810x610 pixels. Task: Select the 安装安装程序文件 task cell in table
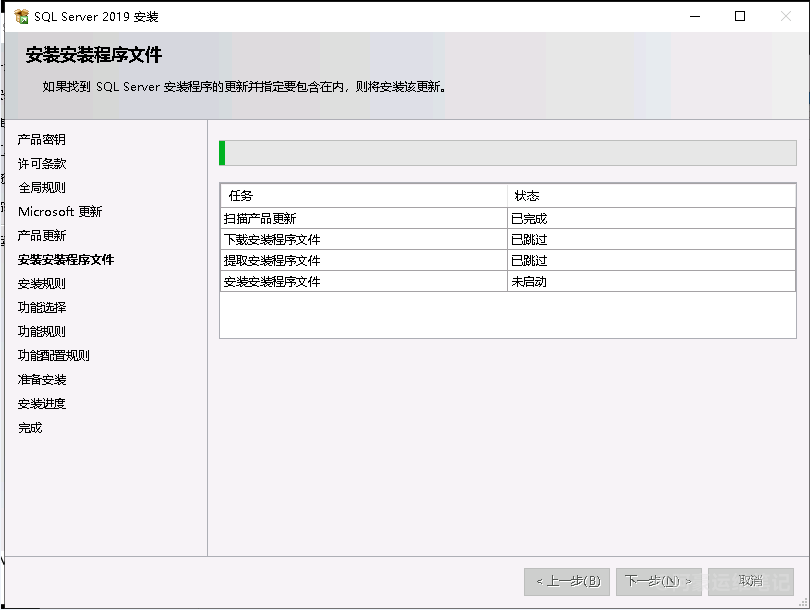tap(364, 281)
